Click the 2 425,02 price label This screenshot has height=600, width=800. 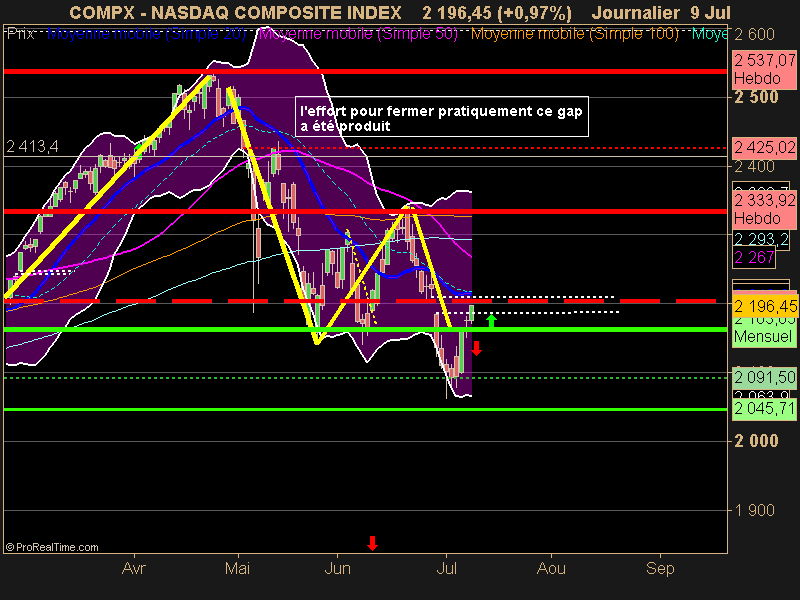[764, 147]
